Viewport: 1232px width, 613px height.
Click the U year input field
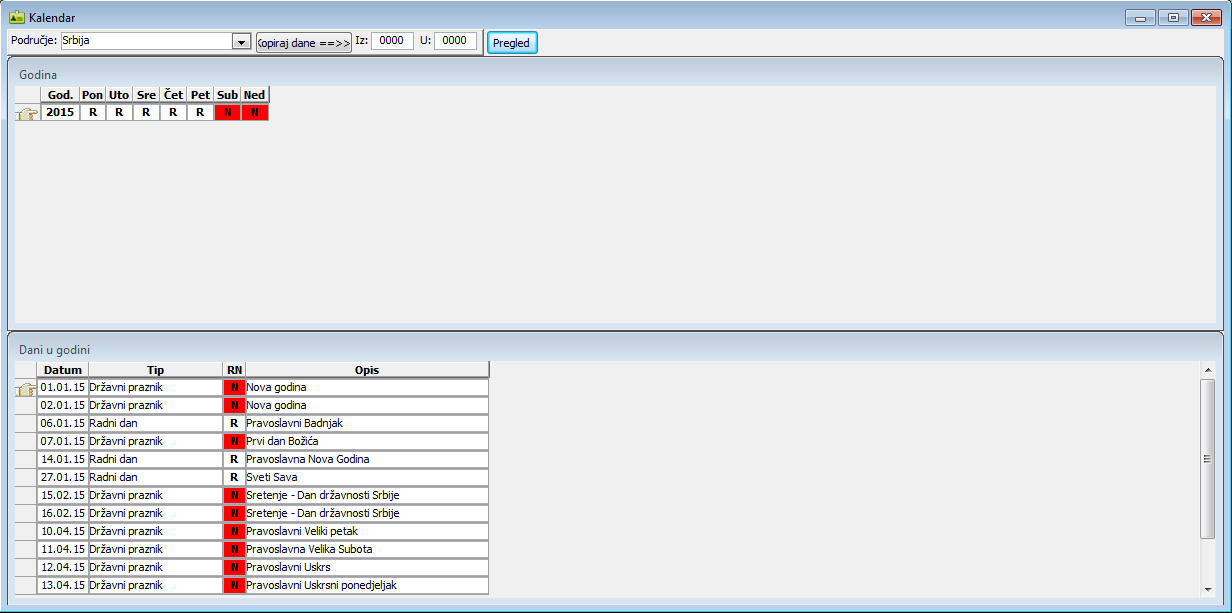pos(455,41)
